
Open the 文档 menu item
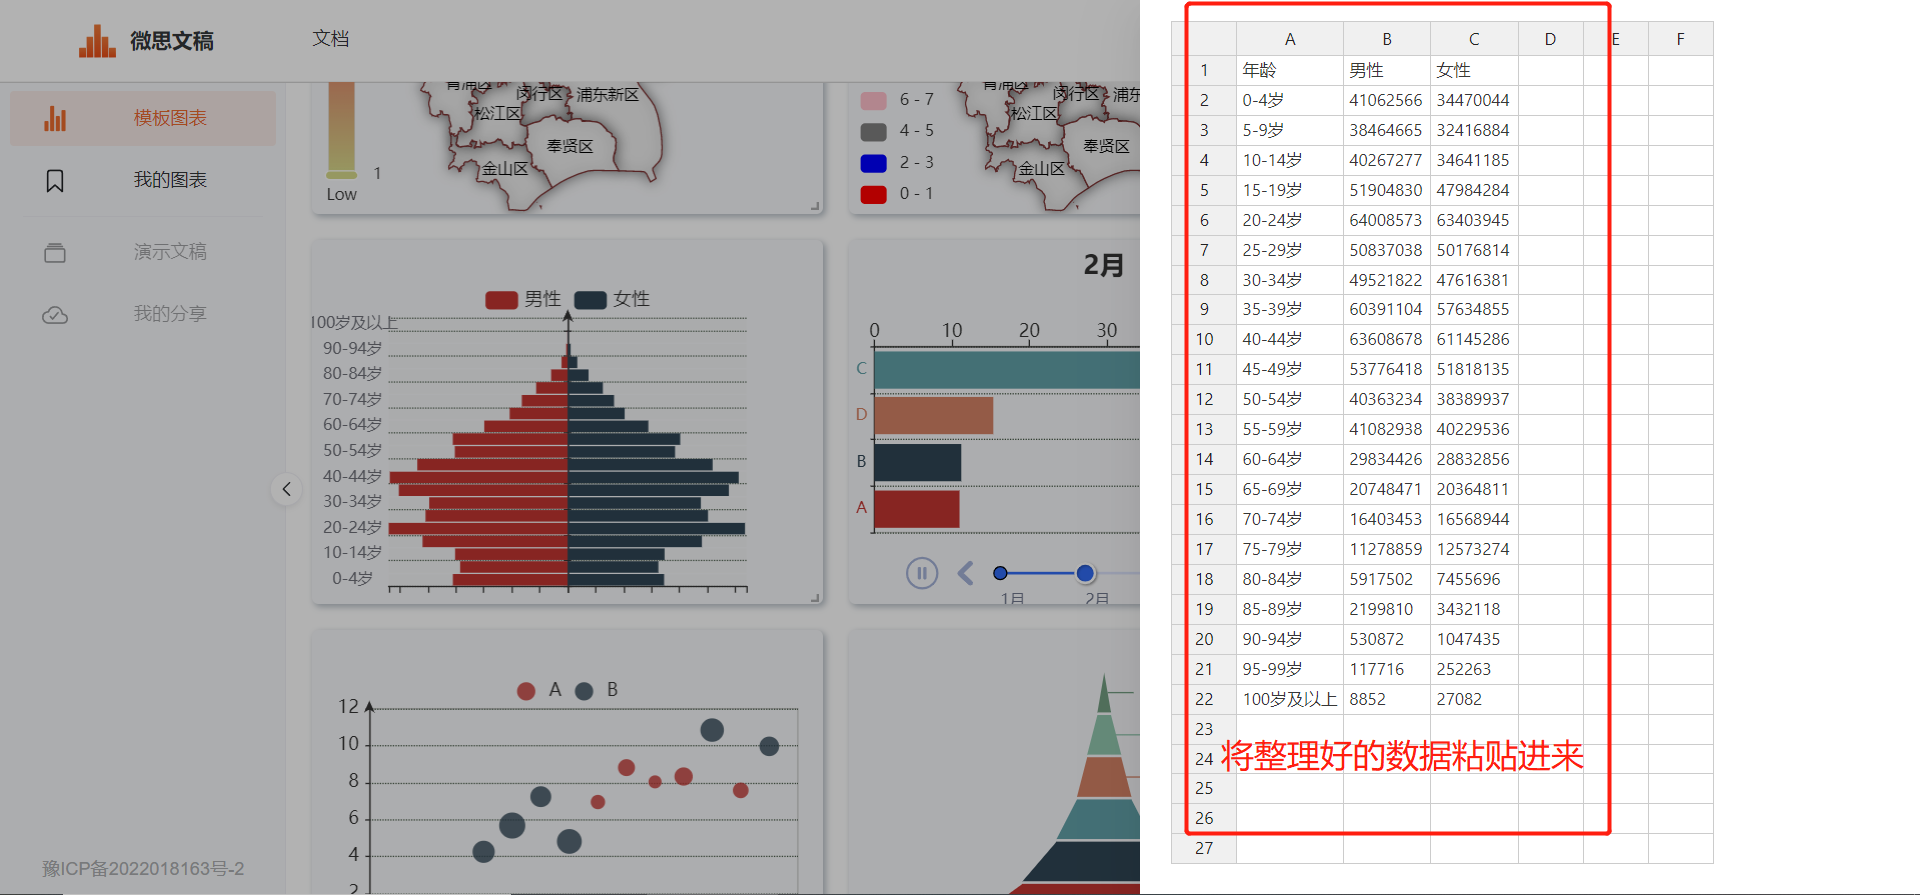[x=331, y=39]
